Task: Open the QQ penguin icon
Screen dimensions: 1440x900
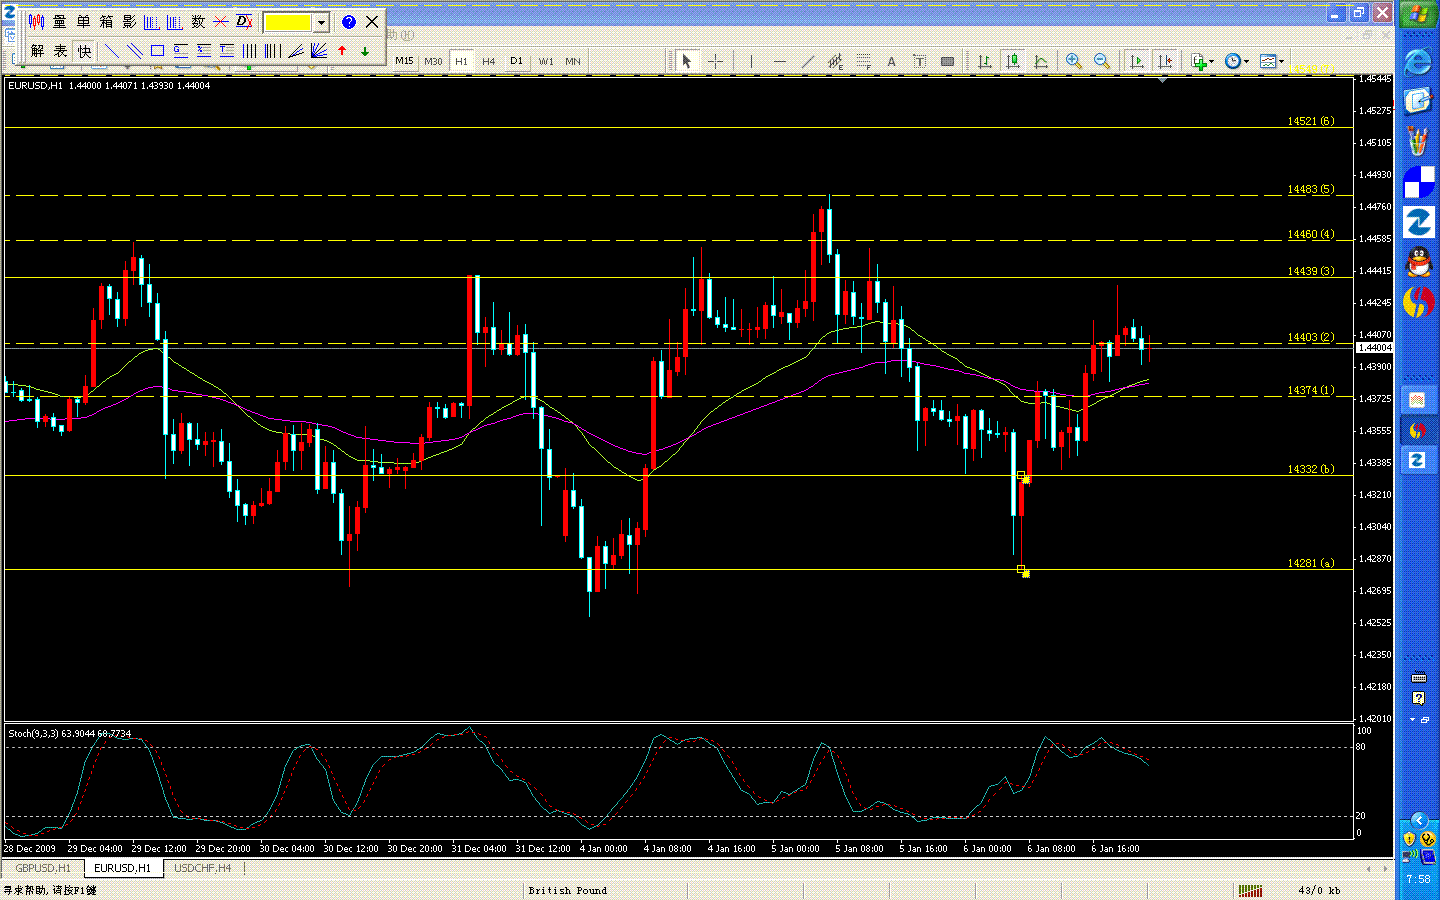Action: point(1418,262)
